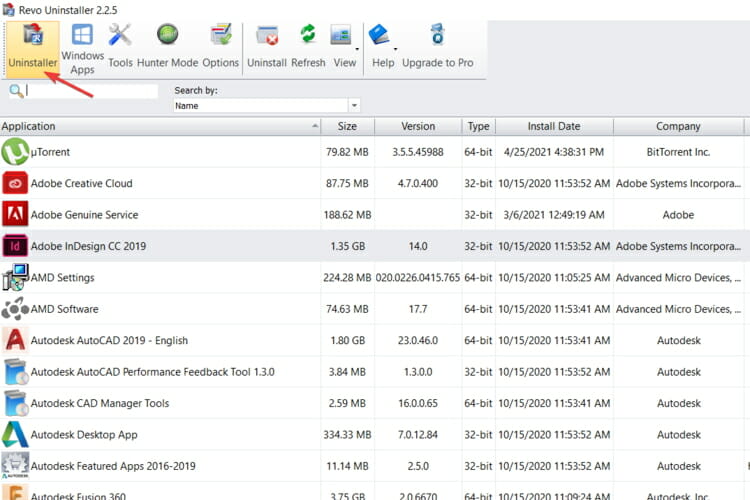Select the Adobe Genuine Service icon

pos(15,214)
